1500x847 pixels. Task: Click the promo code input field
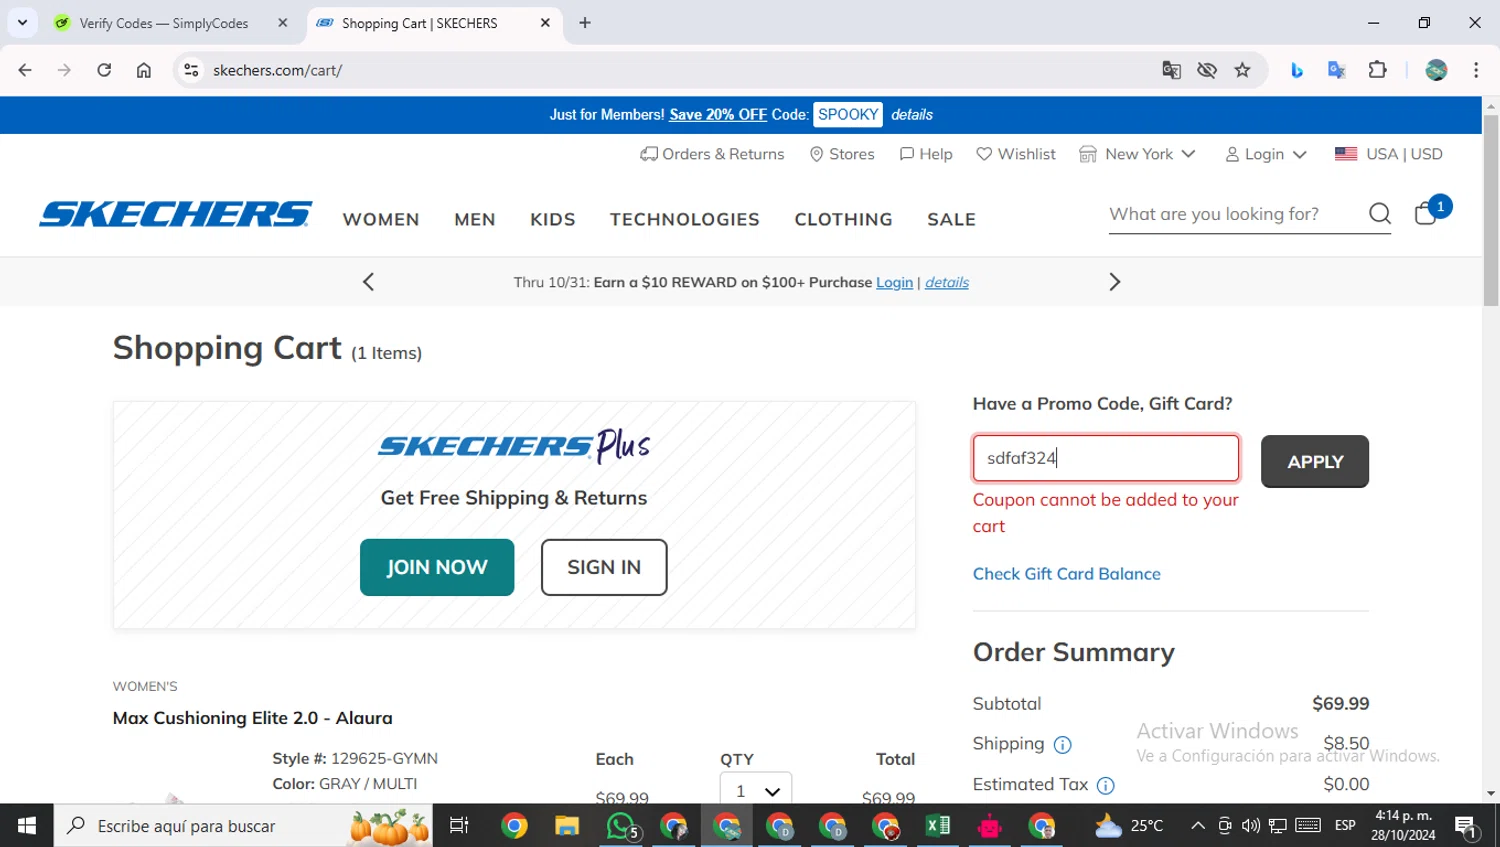(x=1106, y=458)
